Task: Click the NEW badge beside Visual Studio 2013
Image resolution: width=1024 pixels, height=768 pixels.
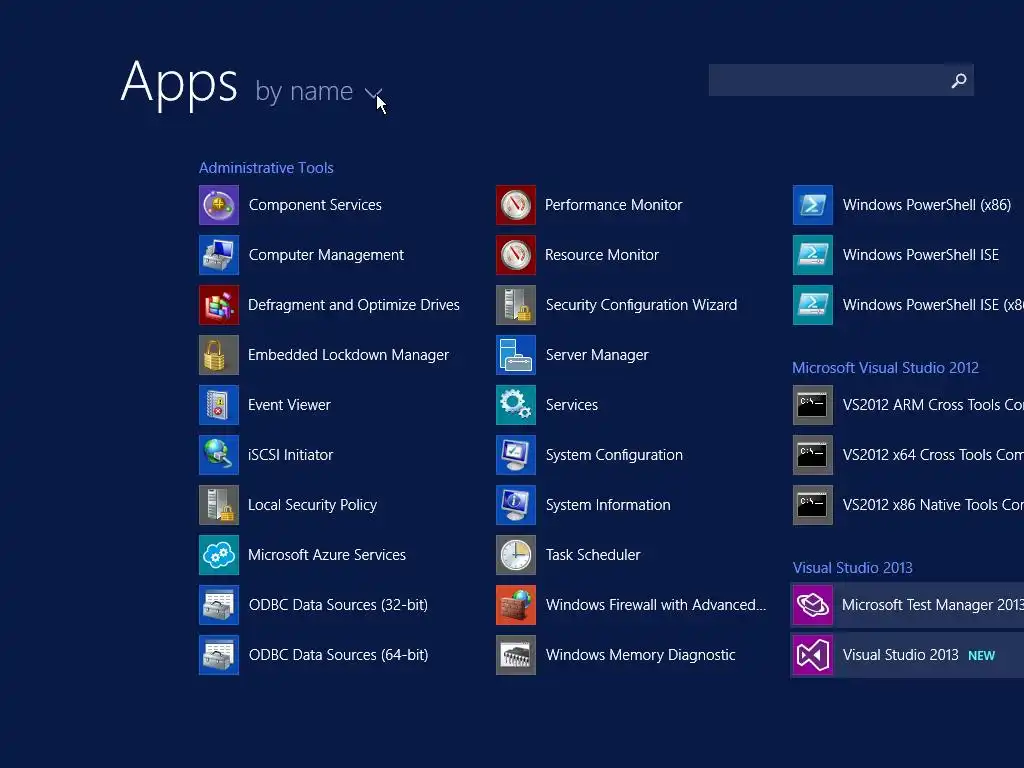Action: 982,656
